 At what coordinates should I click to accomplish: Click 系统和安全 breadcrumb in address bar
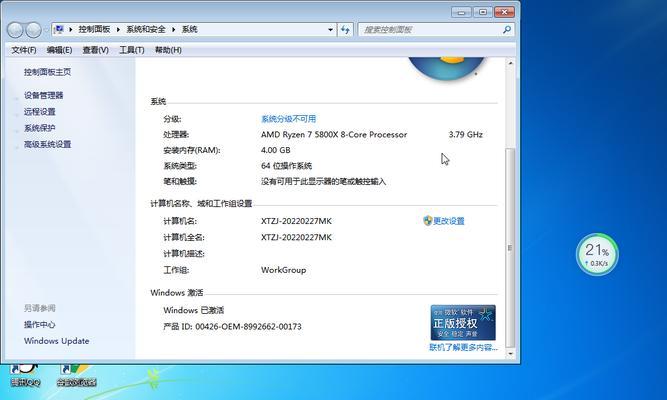(x=145, y=29)
